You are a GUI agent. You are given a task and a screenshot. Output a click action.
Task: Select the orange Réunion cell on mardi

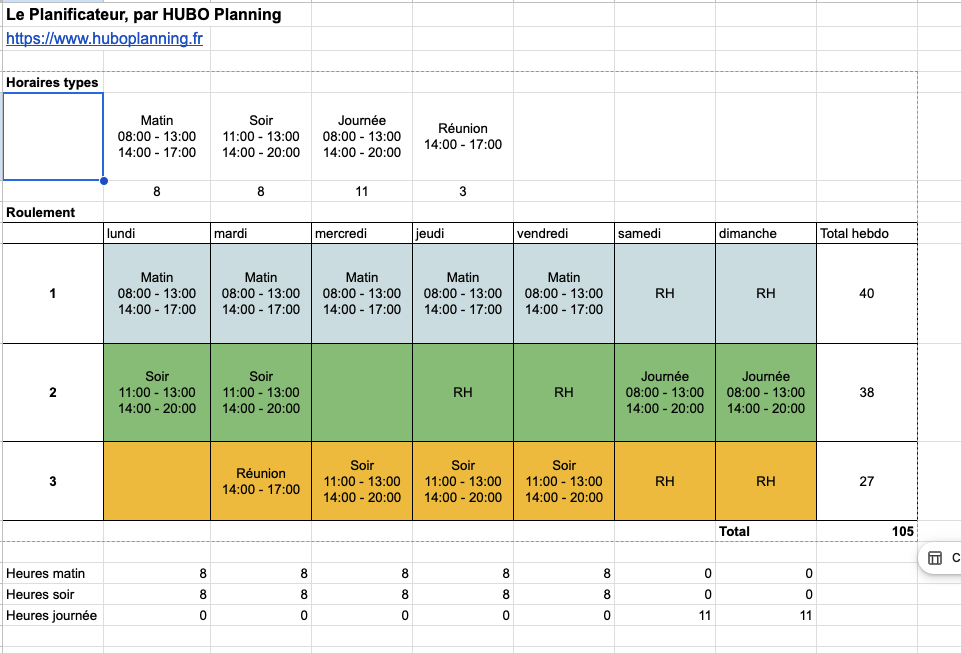click(261, 481)
